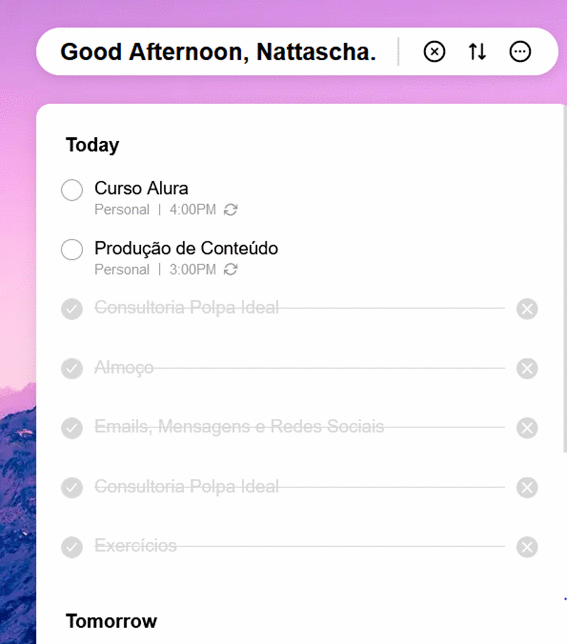
Task: Uncheck the completed Almoço task
Action: (x=72, y=368)
